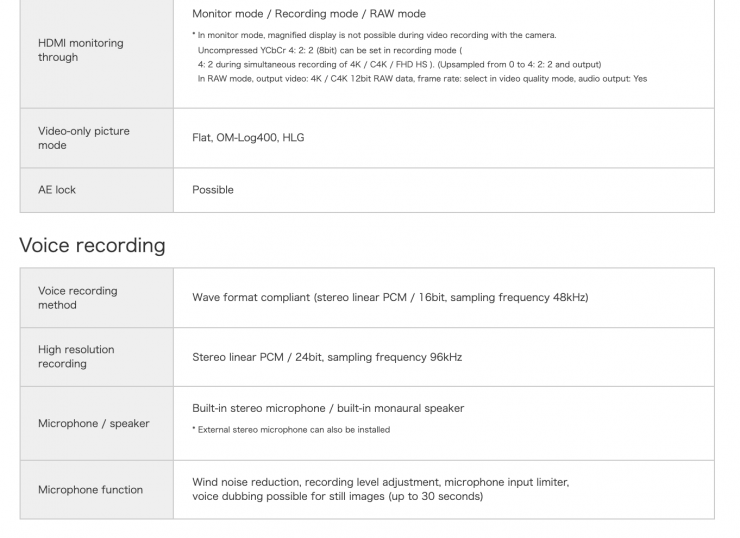This screenshot has height=538, width=740.
Task: Click the "Uncompressed YCbCr 4: 2: 2 (8bit)" line
Action: (330, 49)
